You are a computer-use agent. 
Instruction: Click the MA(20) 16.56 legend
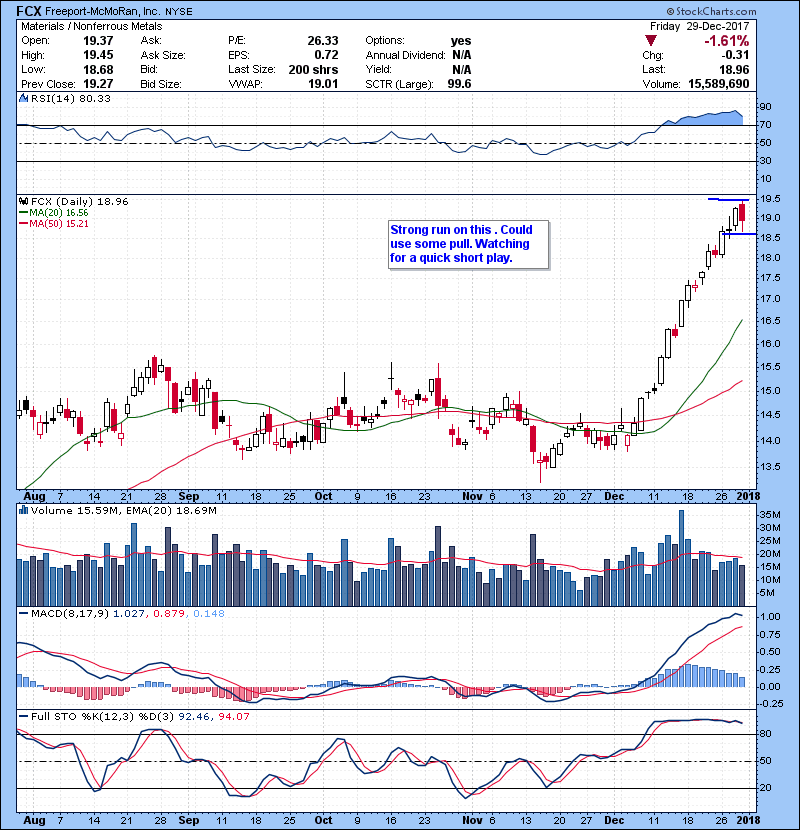(x=54, y=213)
